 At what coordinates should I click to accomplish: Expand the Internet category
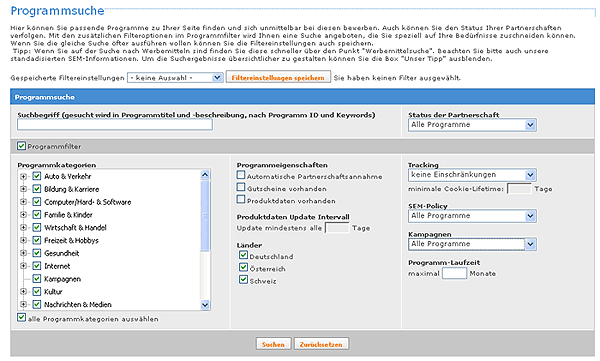pos(23,266)
